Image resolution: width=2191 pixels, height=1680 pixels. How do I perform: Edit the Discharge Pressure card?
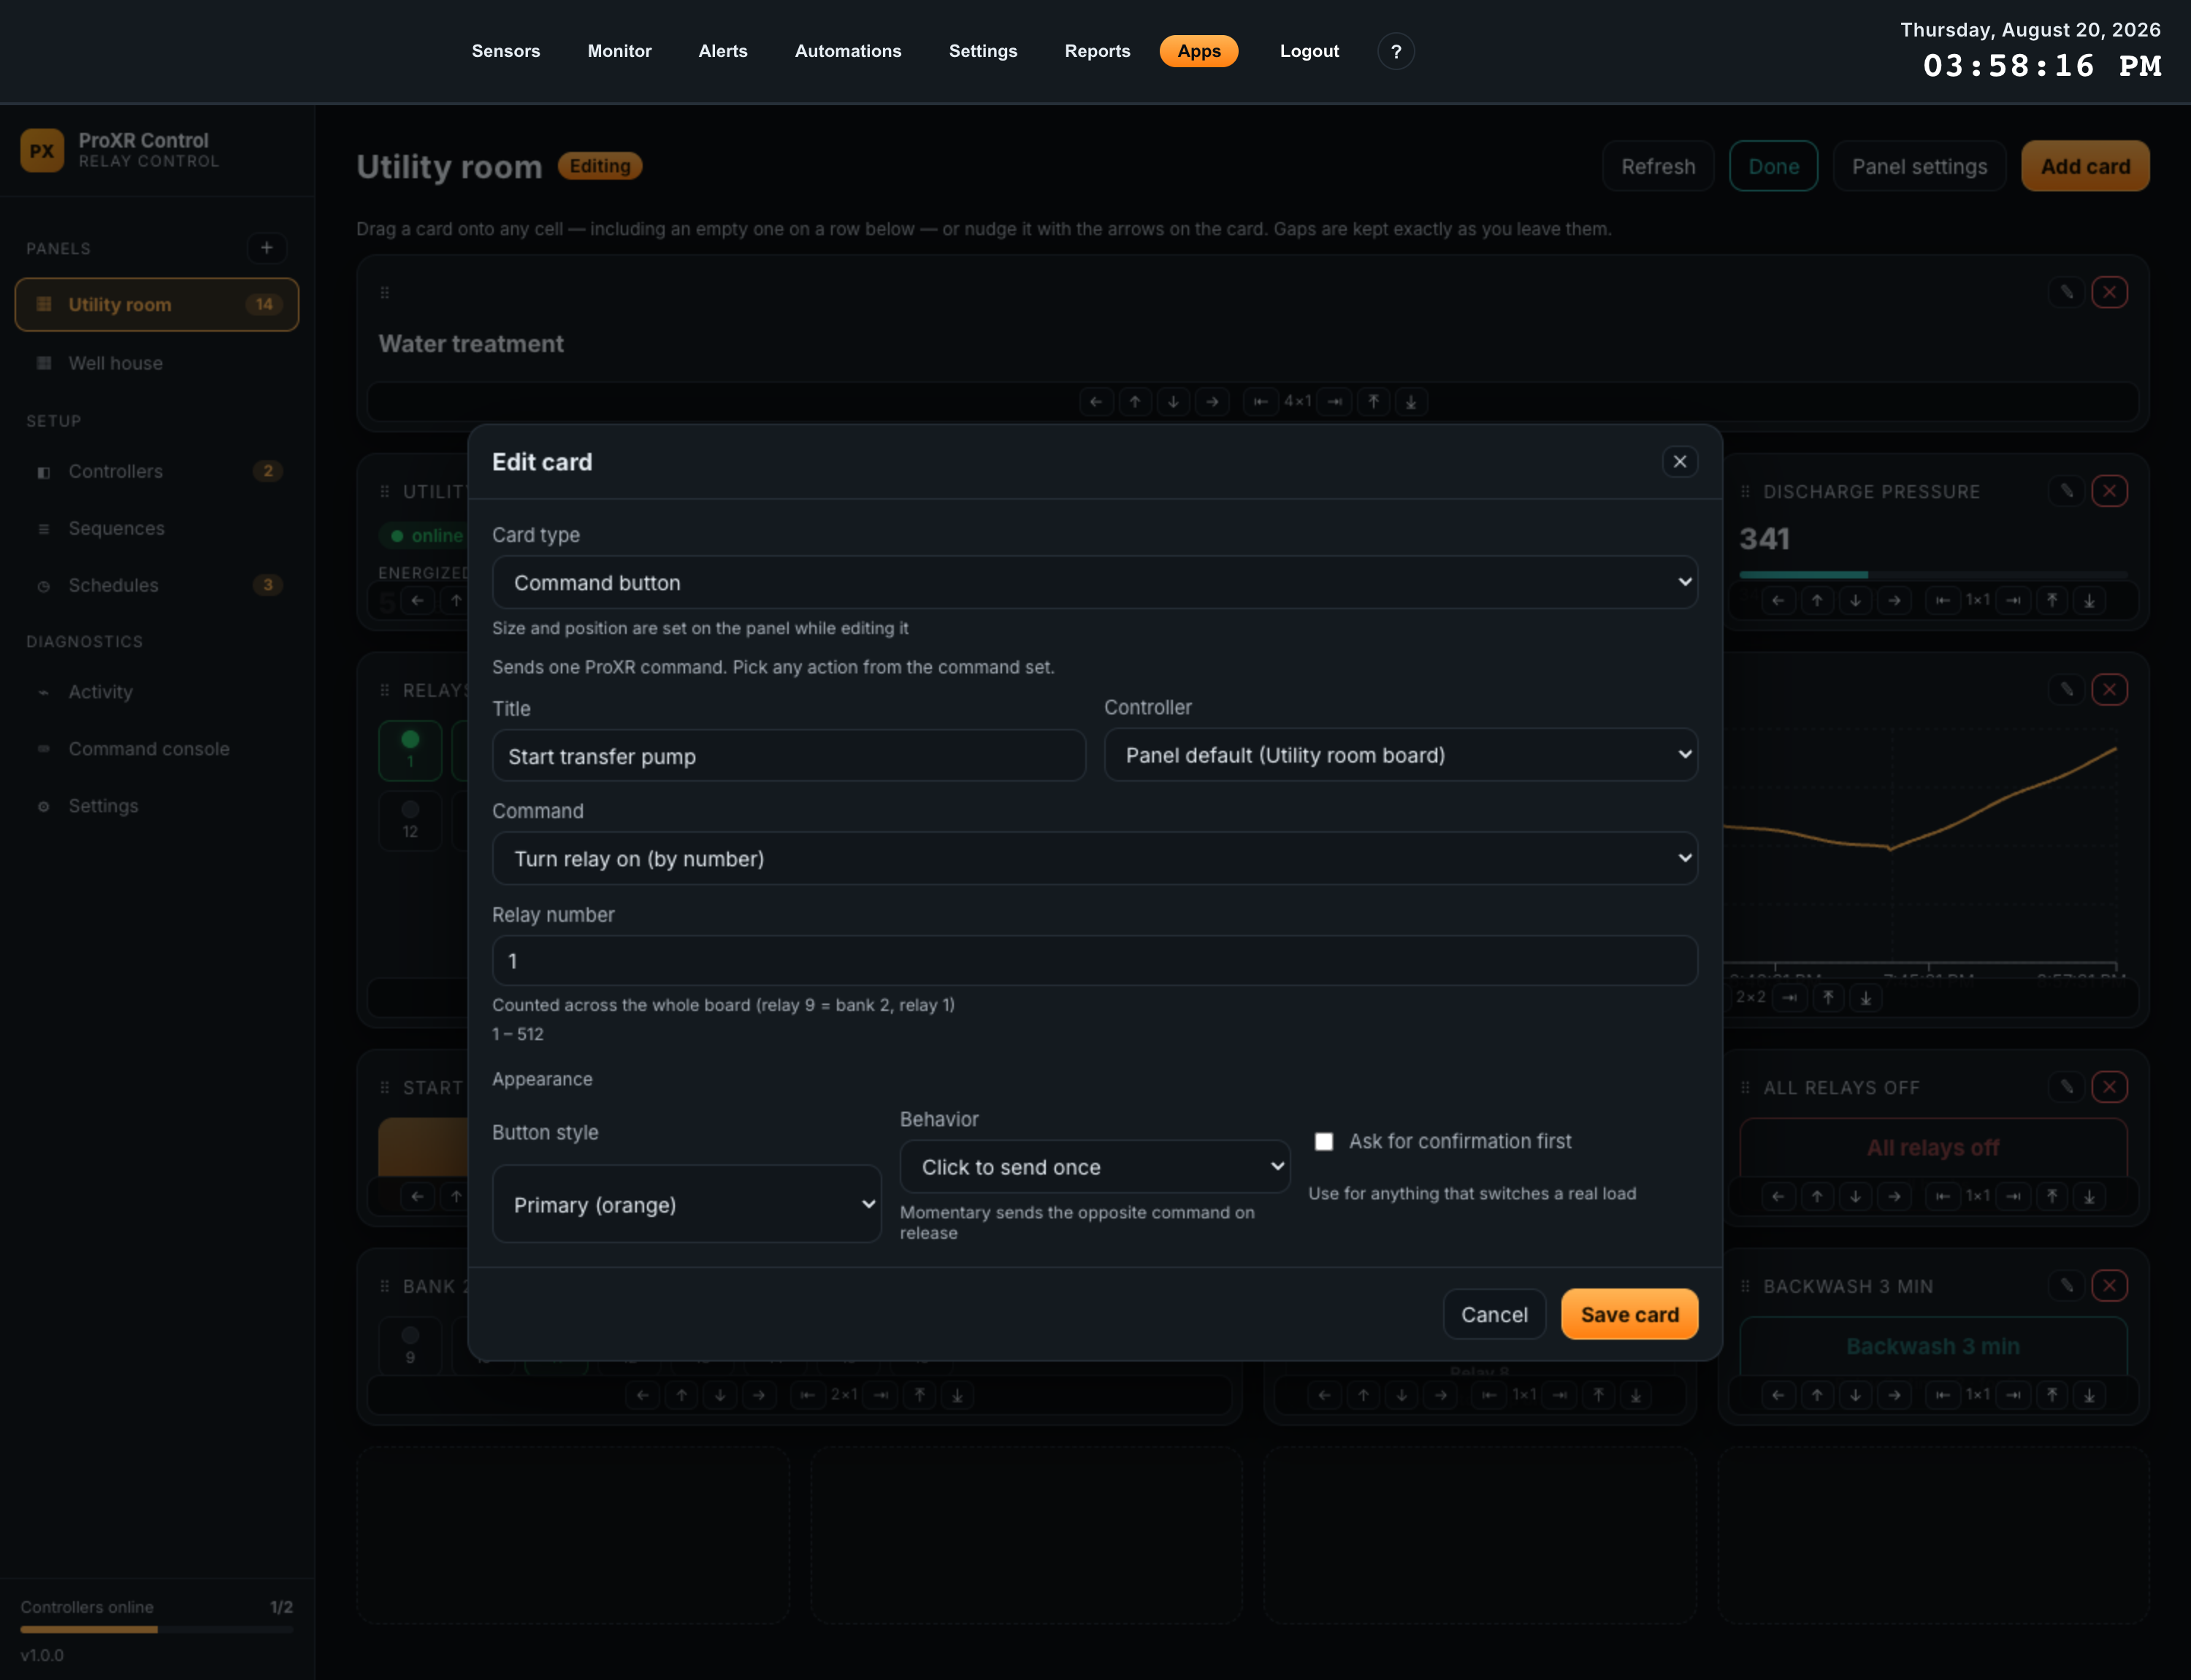[2066, 491]
